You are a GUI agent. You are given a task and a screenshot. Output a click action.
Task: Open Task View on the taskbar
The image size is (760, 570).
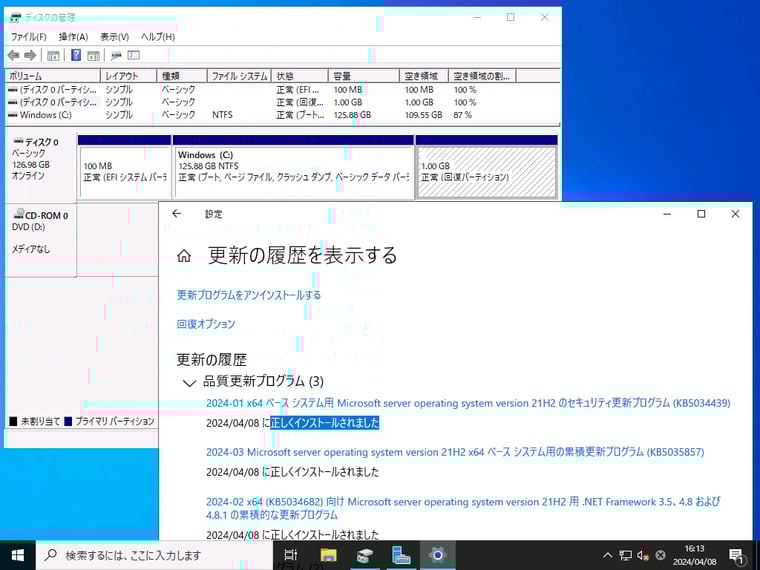[290, 555]
